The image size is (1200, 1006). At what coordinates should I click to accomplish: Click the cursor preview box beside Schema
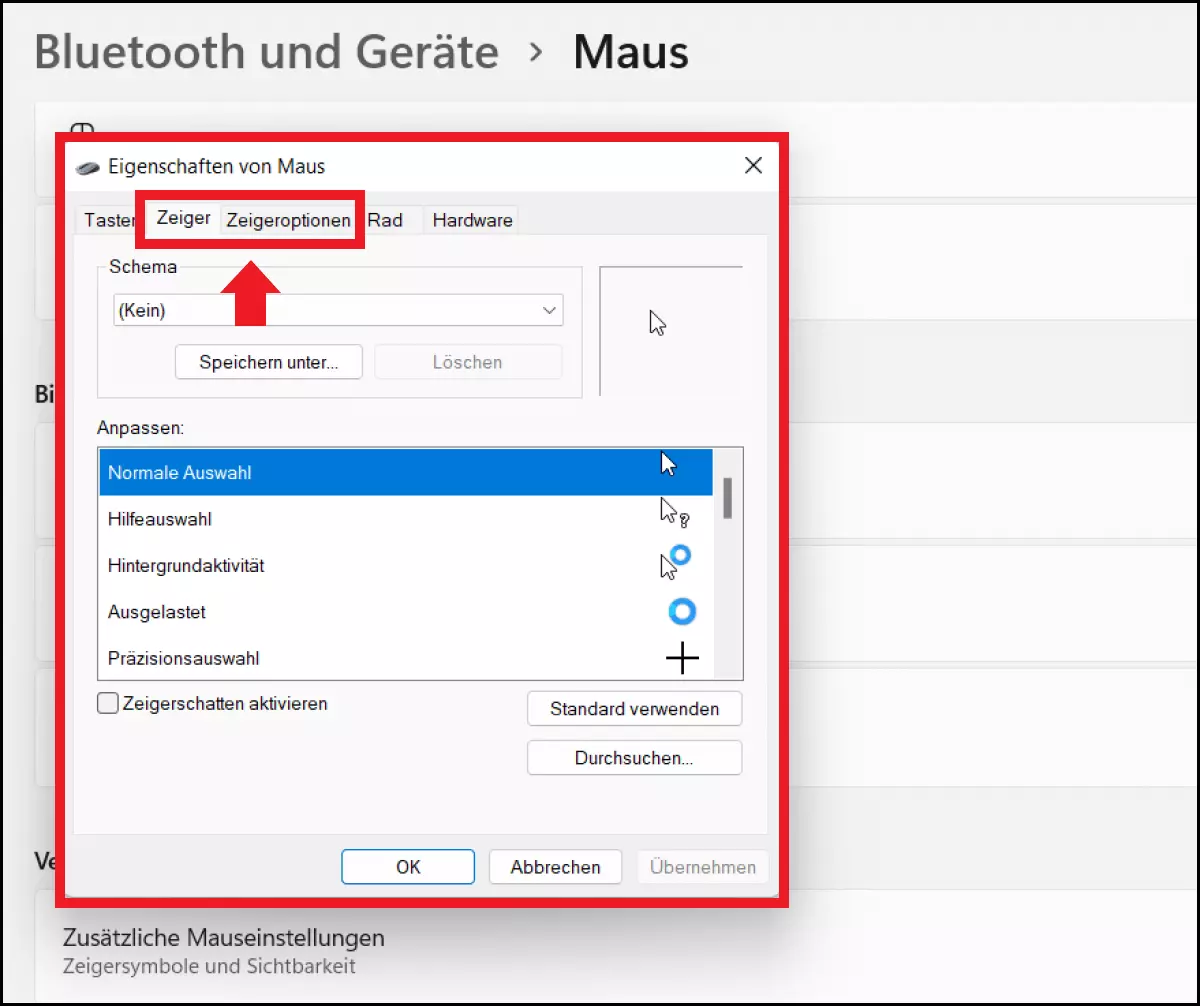tap(670, 330)
